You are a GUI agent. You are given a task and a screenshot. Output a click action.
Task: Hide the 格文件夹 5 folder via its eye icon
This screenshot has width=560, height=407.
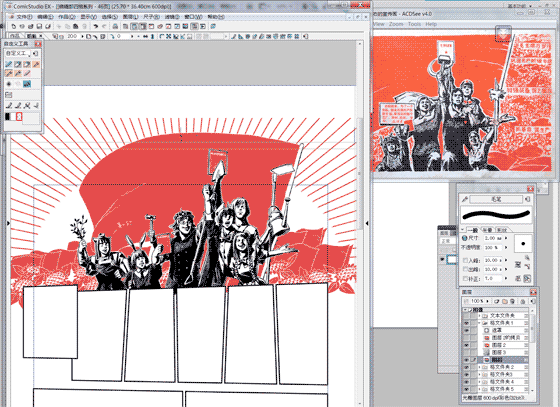466,389
